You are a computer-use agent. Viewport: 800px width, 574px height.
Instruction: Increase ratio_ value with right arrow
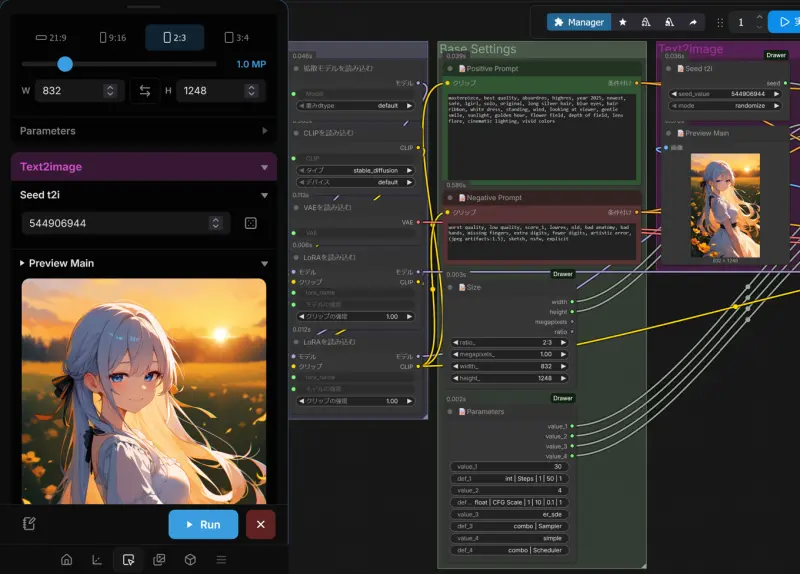click(x=563, y=342)
